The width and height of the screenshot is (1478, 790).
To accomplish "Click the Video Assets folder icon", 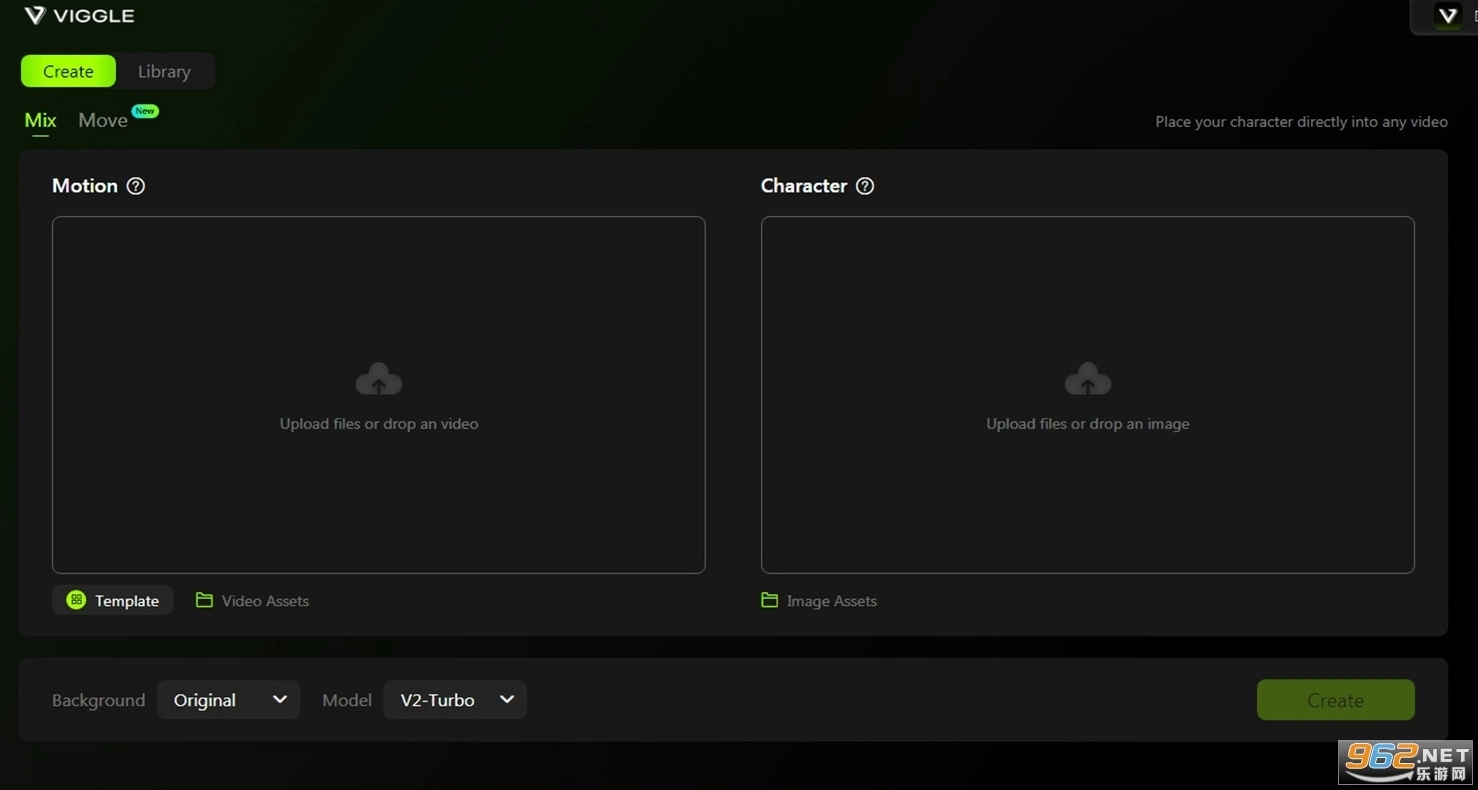I will (x=204, y=600).
